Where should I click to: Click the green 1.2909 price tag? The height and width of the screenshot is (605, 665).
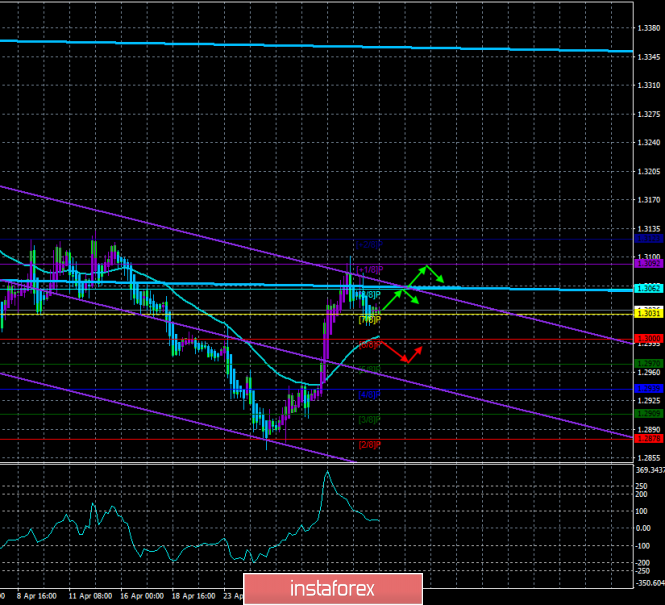click(648, 413)
